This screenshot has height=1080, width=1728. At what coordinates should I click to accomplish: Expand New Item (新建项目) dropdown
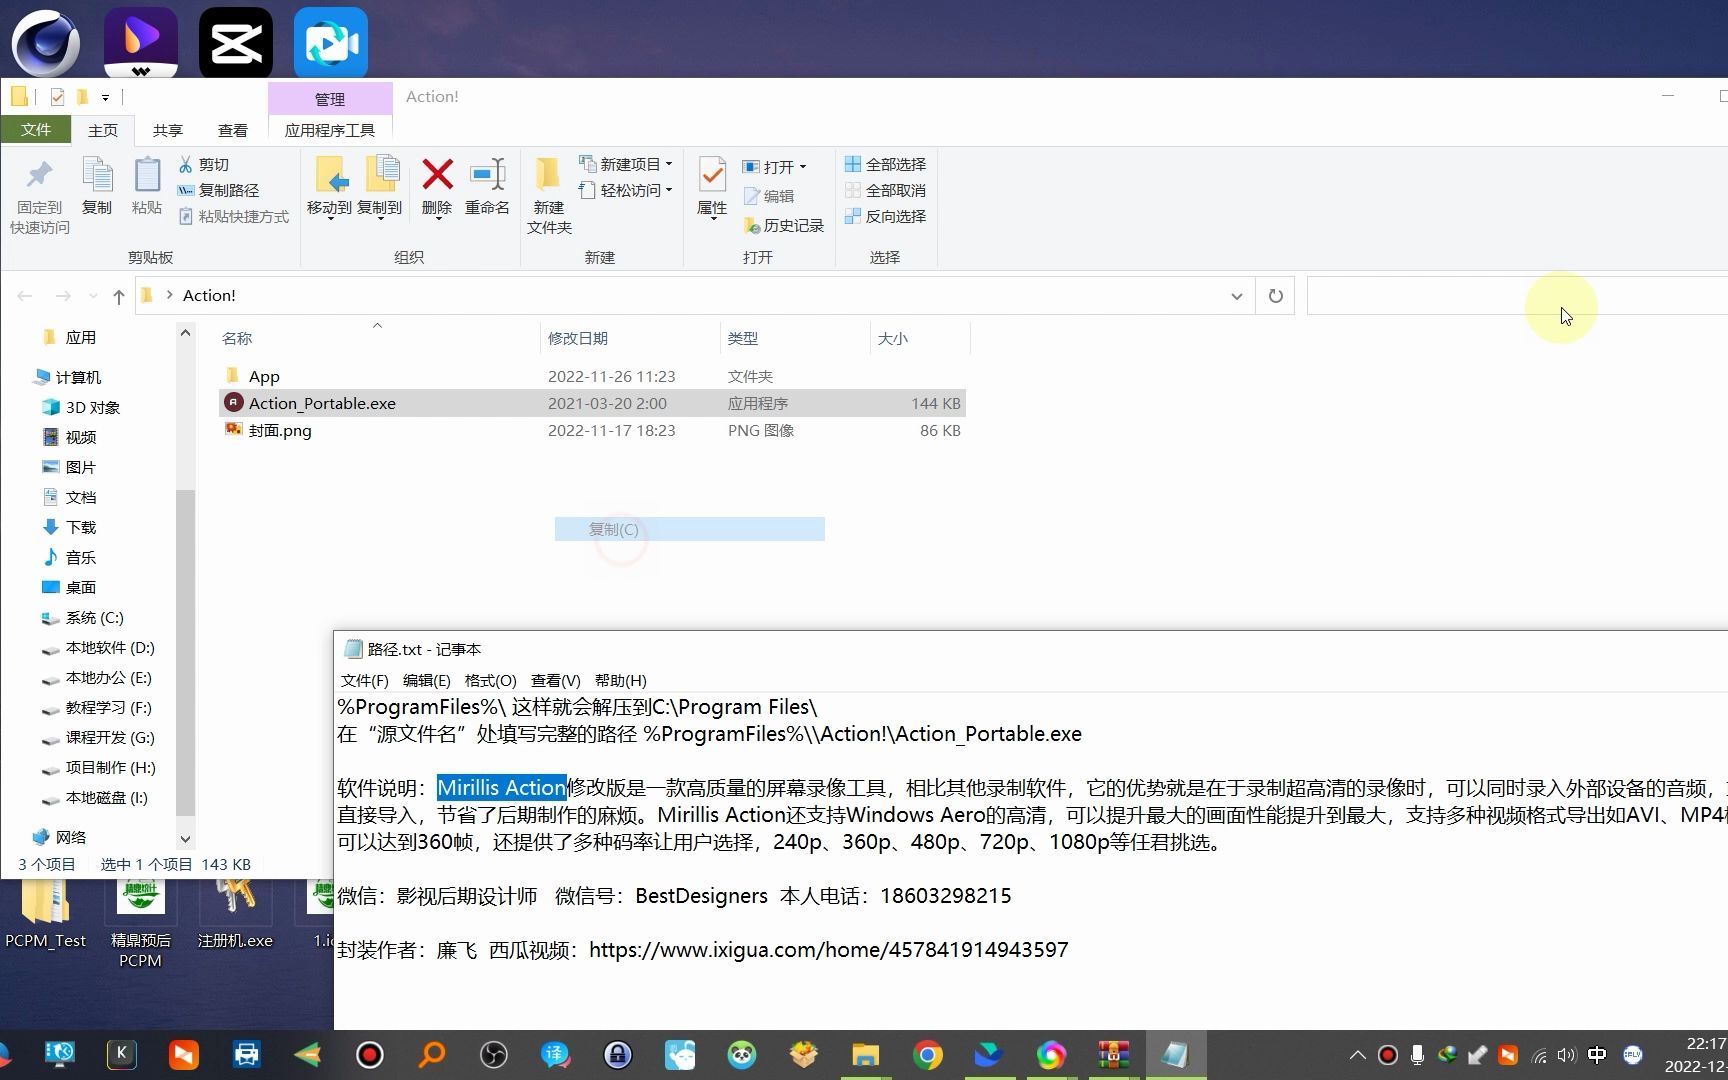point(669,164)
